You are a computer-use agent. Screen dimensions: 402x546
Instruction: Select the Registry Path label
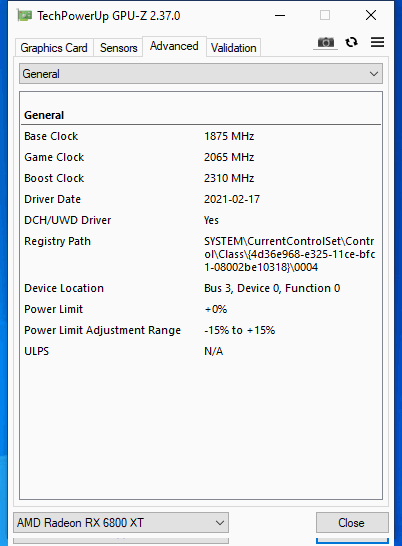tap(57, 241)
